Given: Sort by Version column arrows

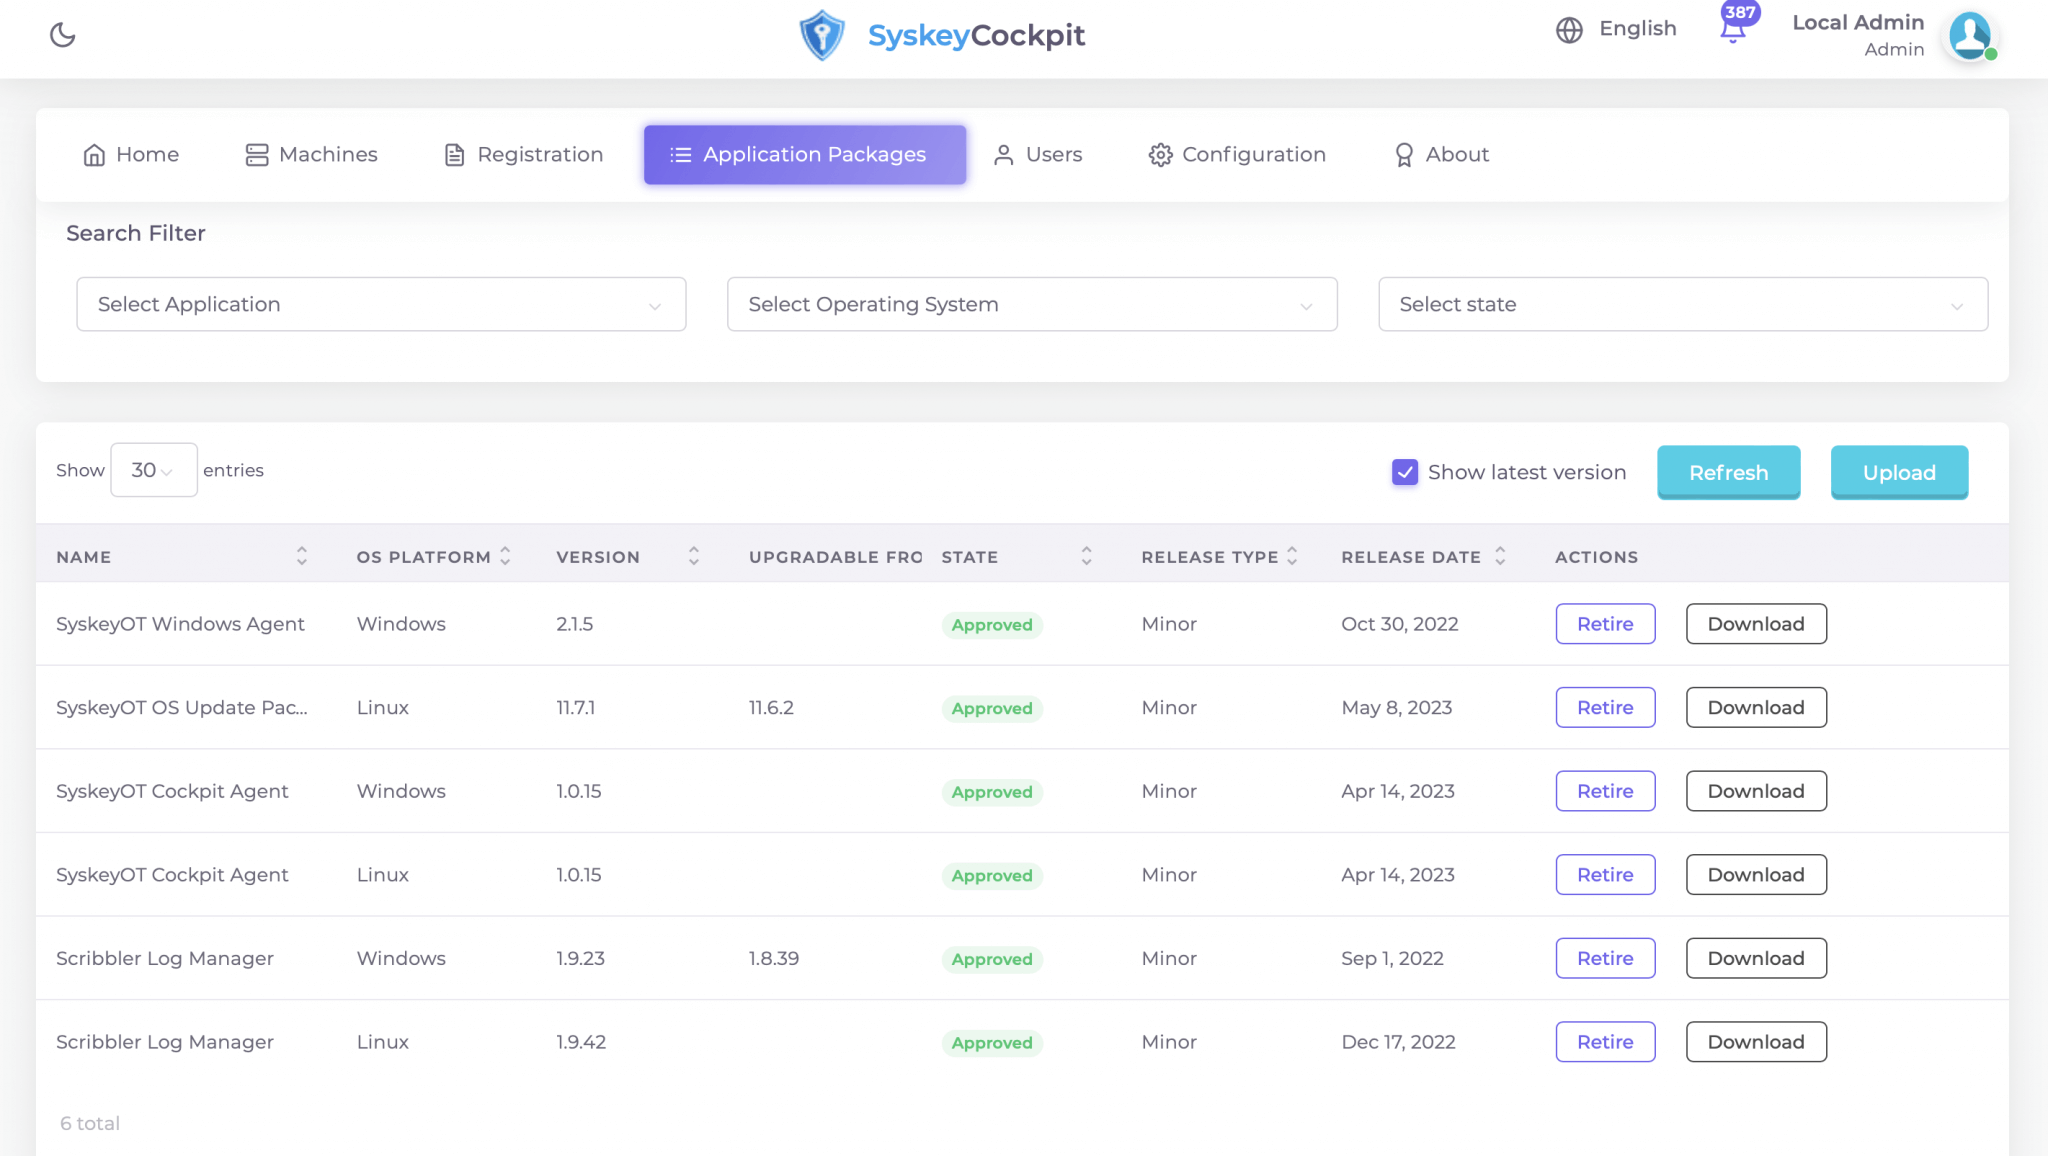Looking at the screenshot, I should 693,557.
